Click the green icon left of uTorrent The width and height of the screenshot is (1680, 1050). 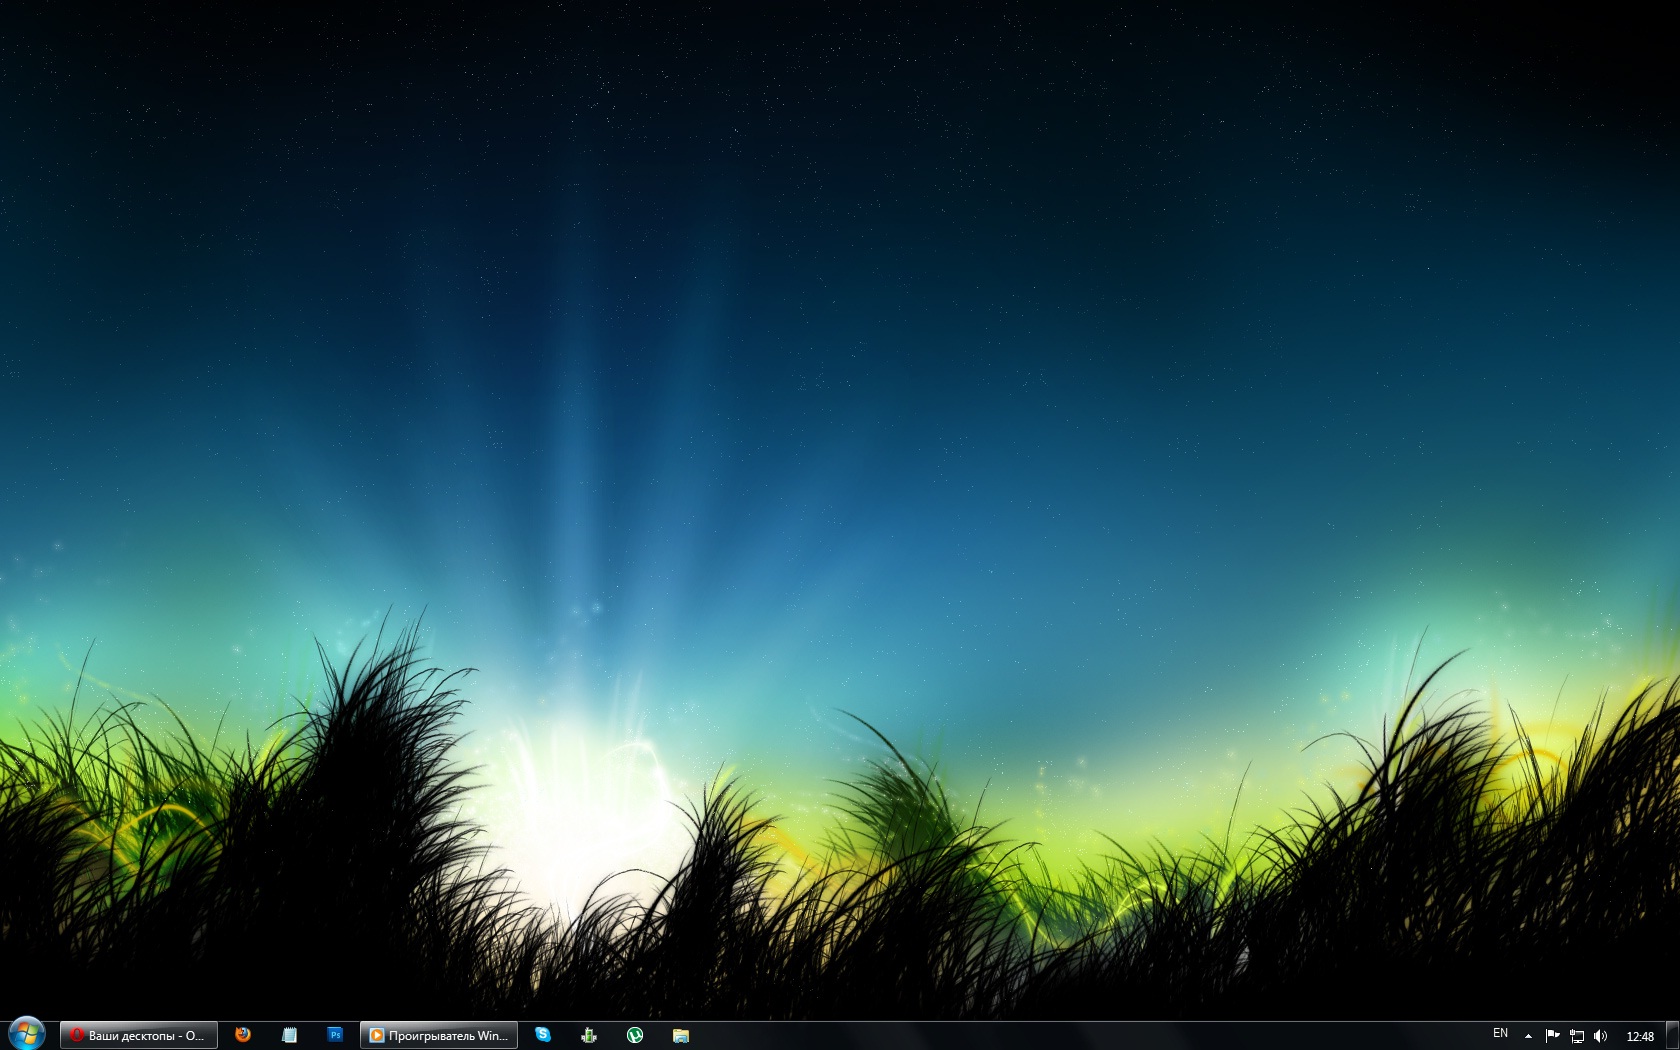click(x=589, y=1035)
